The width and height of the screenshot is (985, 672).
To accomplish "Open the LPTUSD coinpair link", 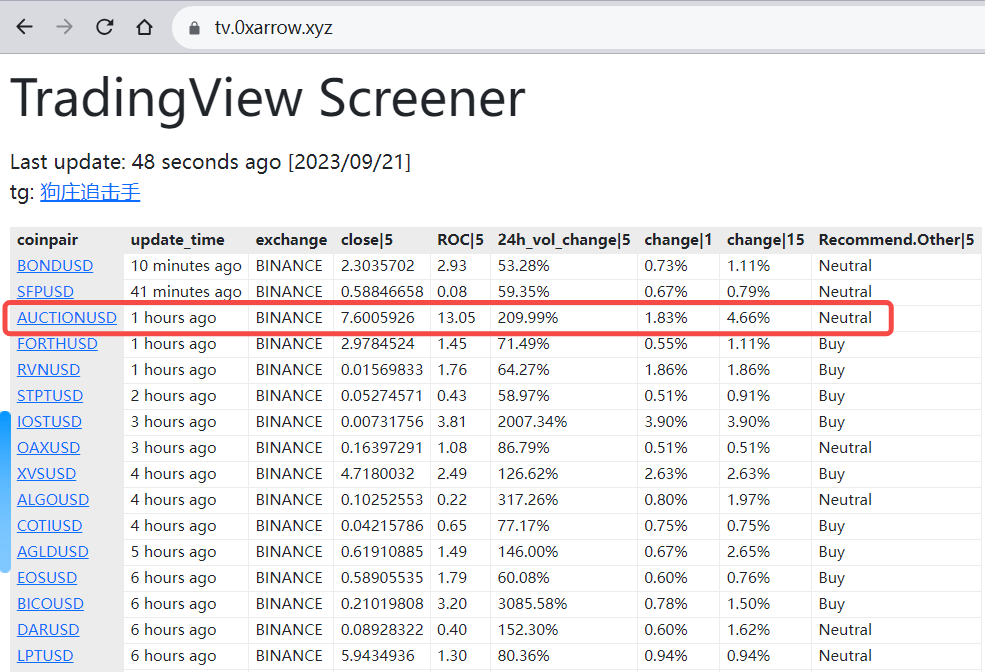I will (45, 656).
